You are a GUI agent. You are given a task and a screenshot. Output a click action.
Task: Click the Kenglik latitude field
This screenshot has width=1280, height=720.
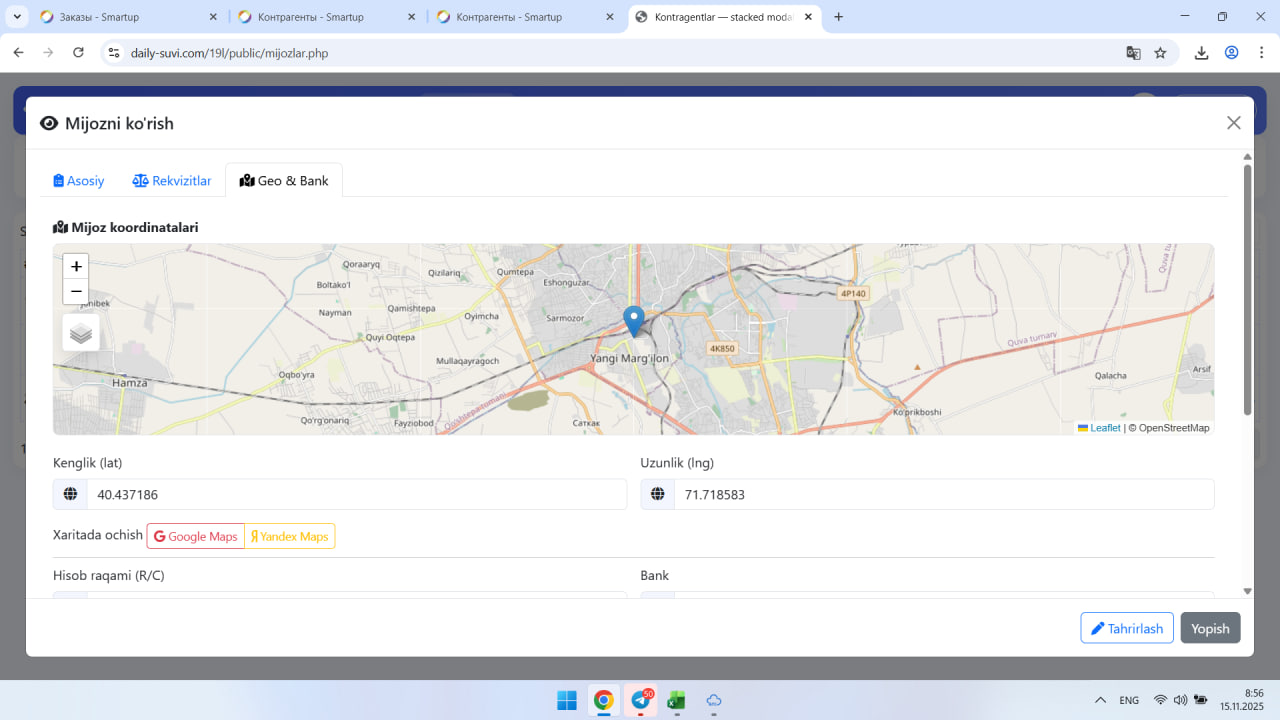pyautogui.click(x=356, y=495)
